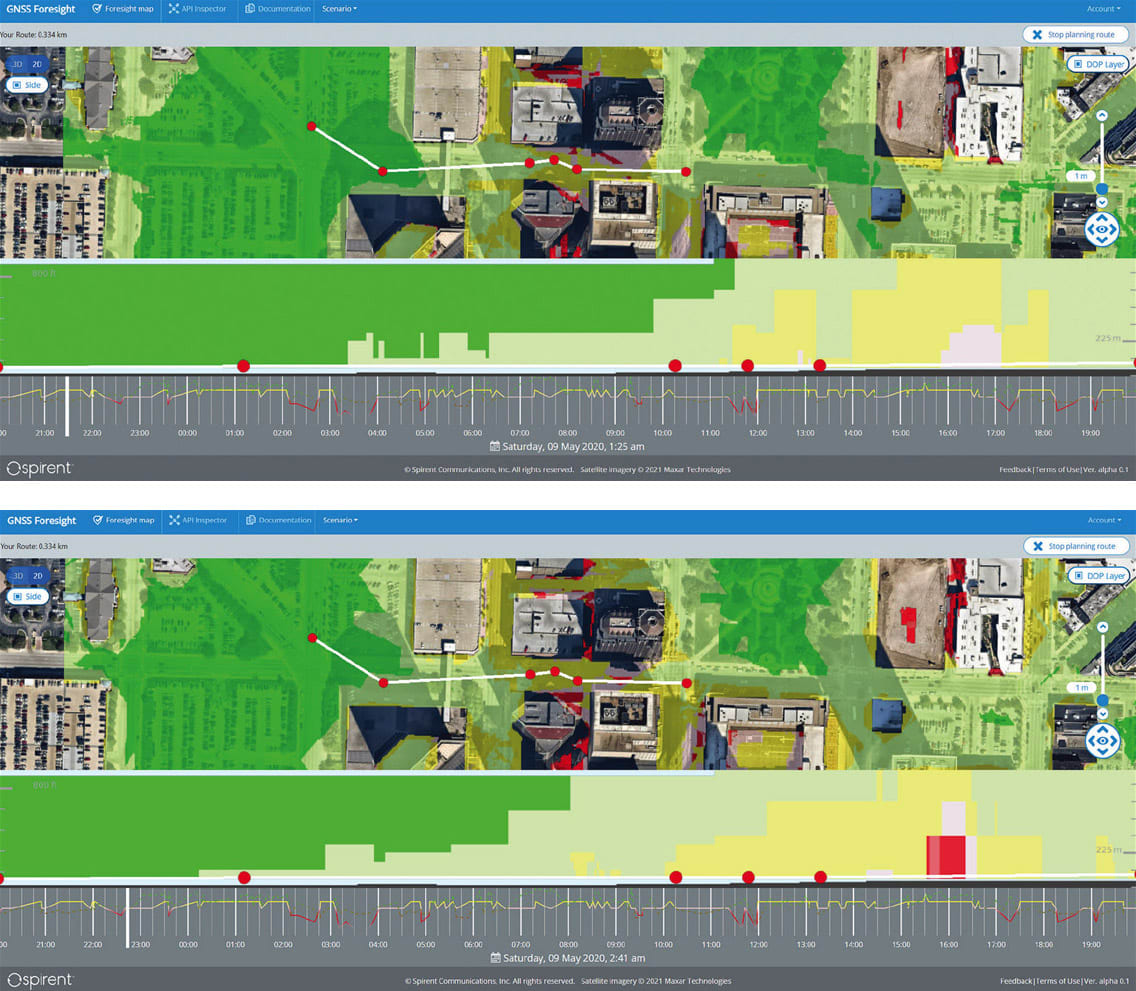Pan the lower map up with the arrow pad

[1103, 729]
